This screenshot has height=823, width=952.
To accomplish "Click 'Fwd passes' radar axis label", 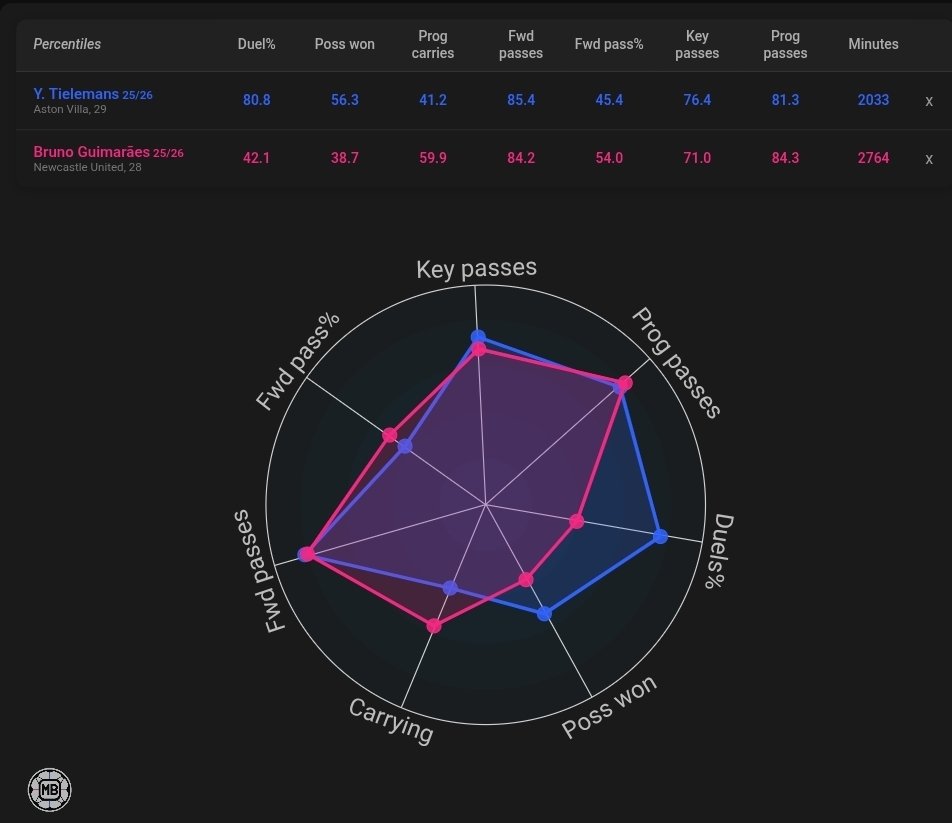I will tap(258, 571).
